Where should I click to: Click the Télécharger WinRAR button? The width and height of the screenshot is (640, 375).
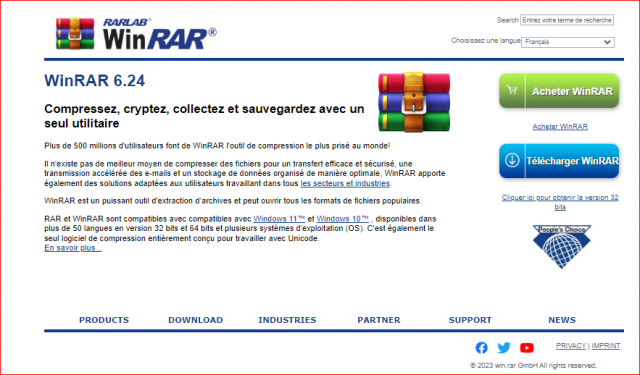(x=559, y=161)
